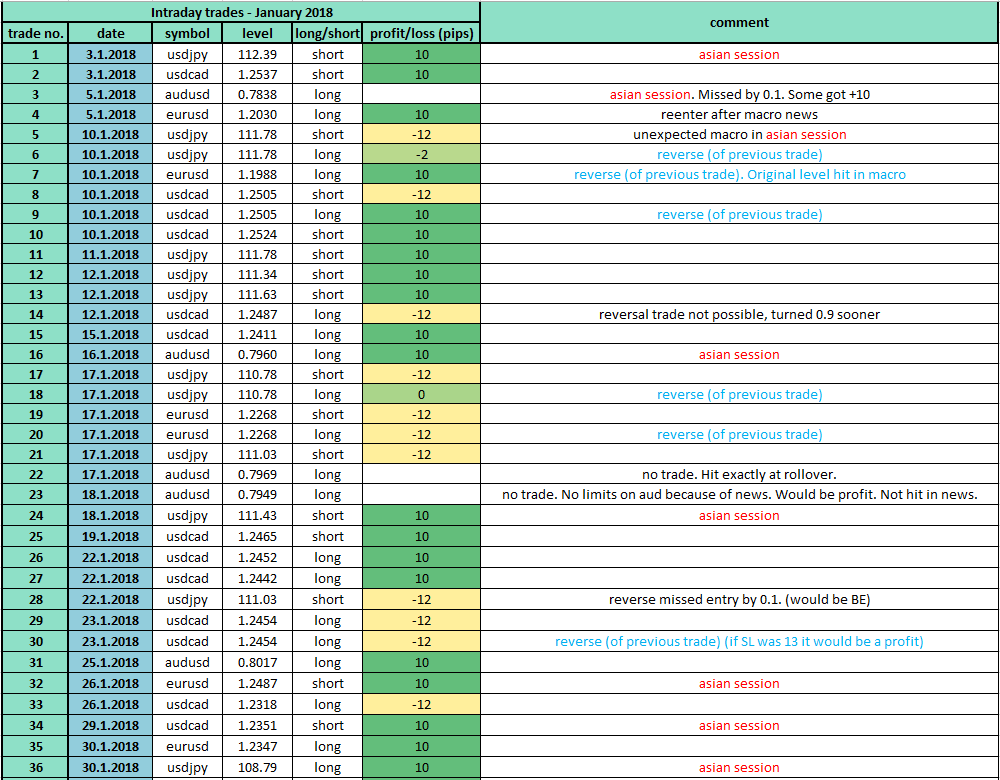Select the 'symbol' column header
1000x780 pixels.
(187, 33)
